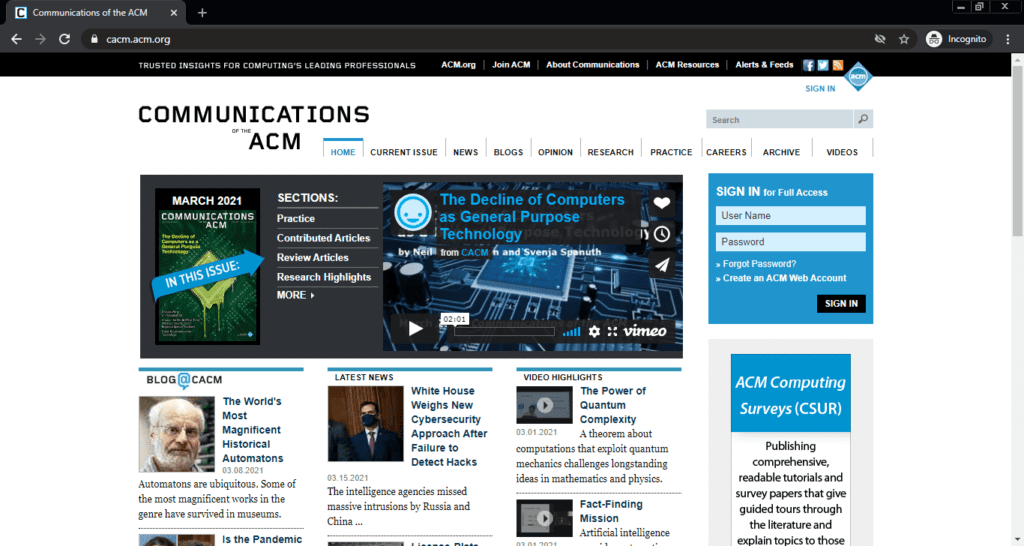Enter fullscreen on the video
1024x546 pixels.
[x=612, y=331]
